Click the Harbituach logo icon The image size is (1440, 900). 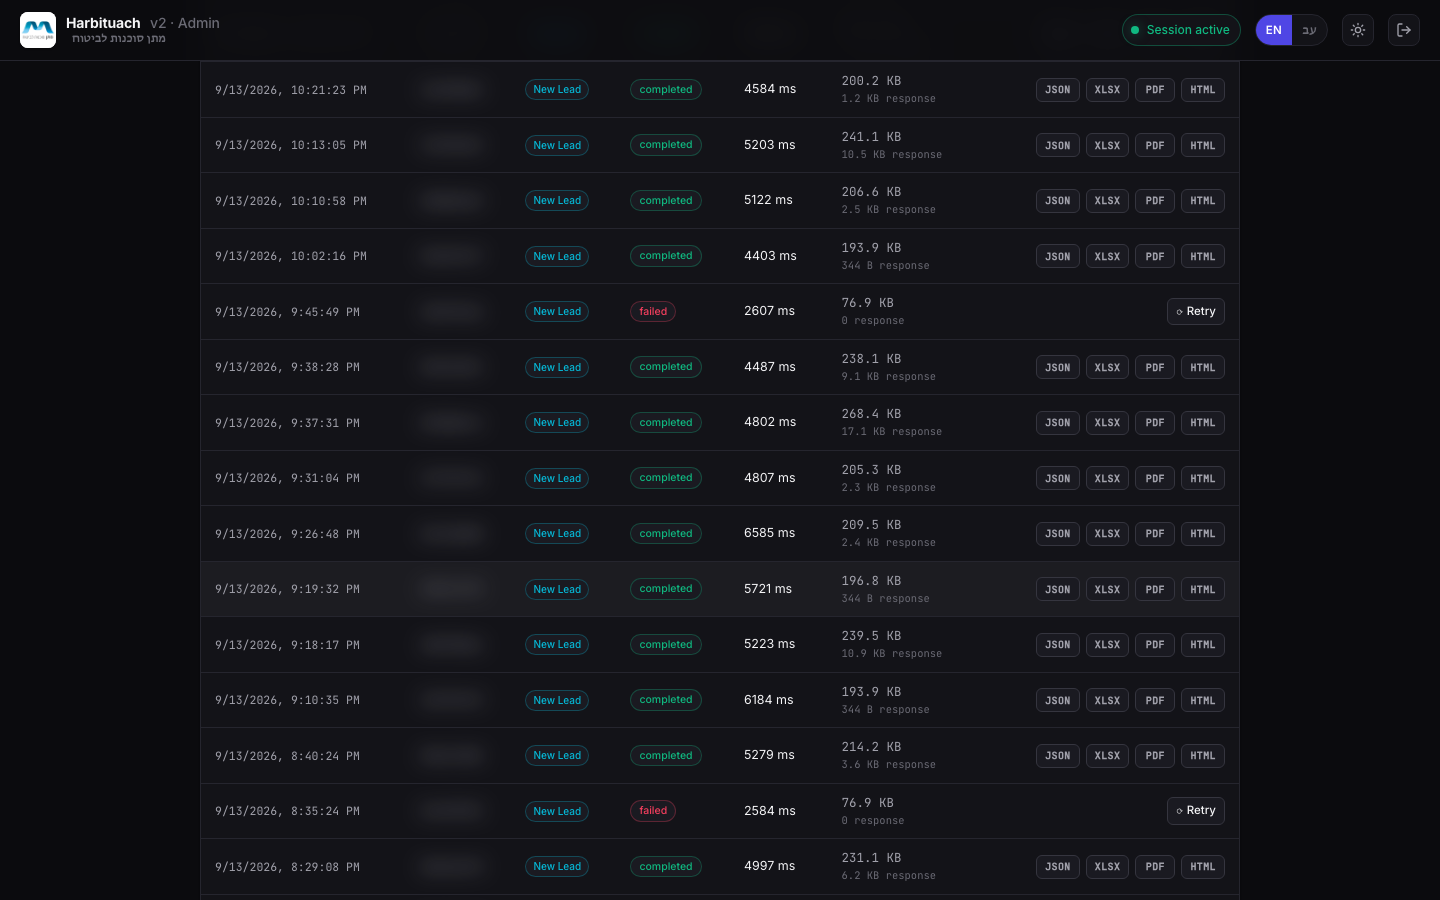[38, 30]
